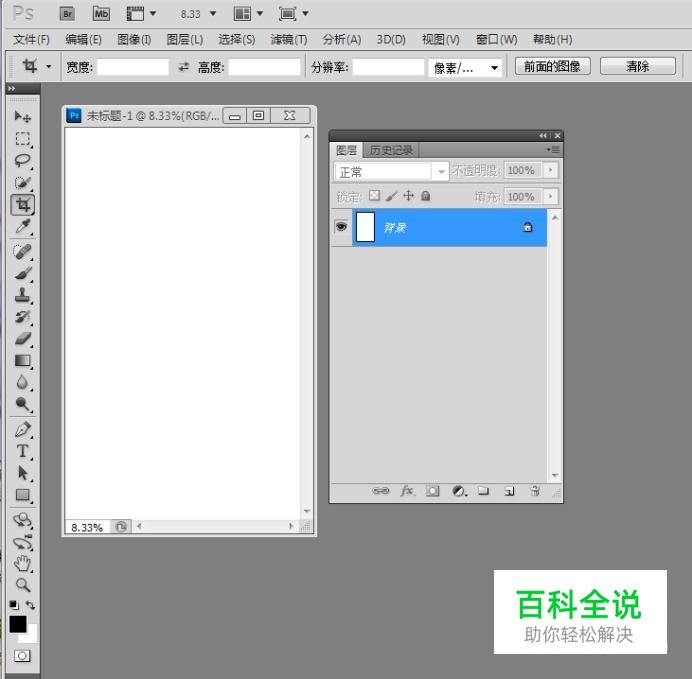Open the arrange documents dropdown
The height and width of the screenshot is (679, 692).
click(248, 14)
